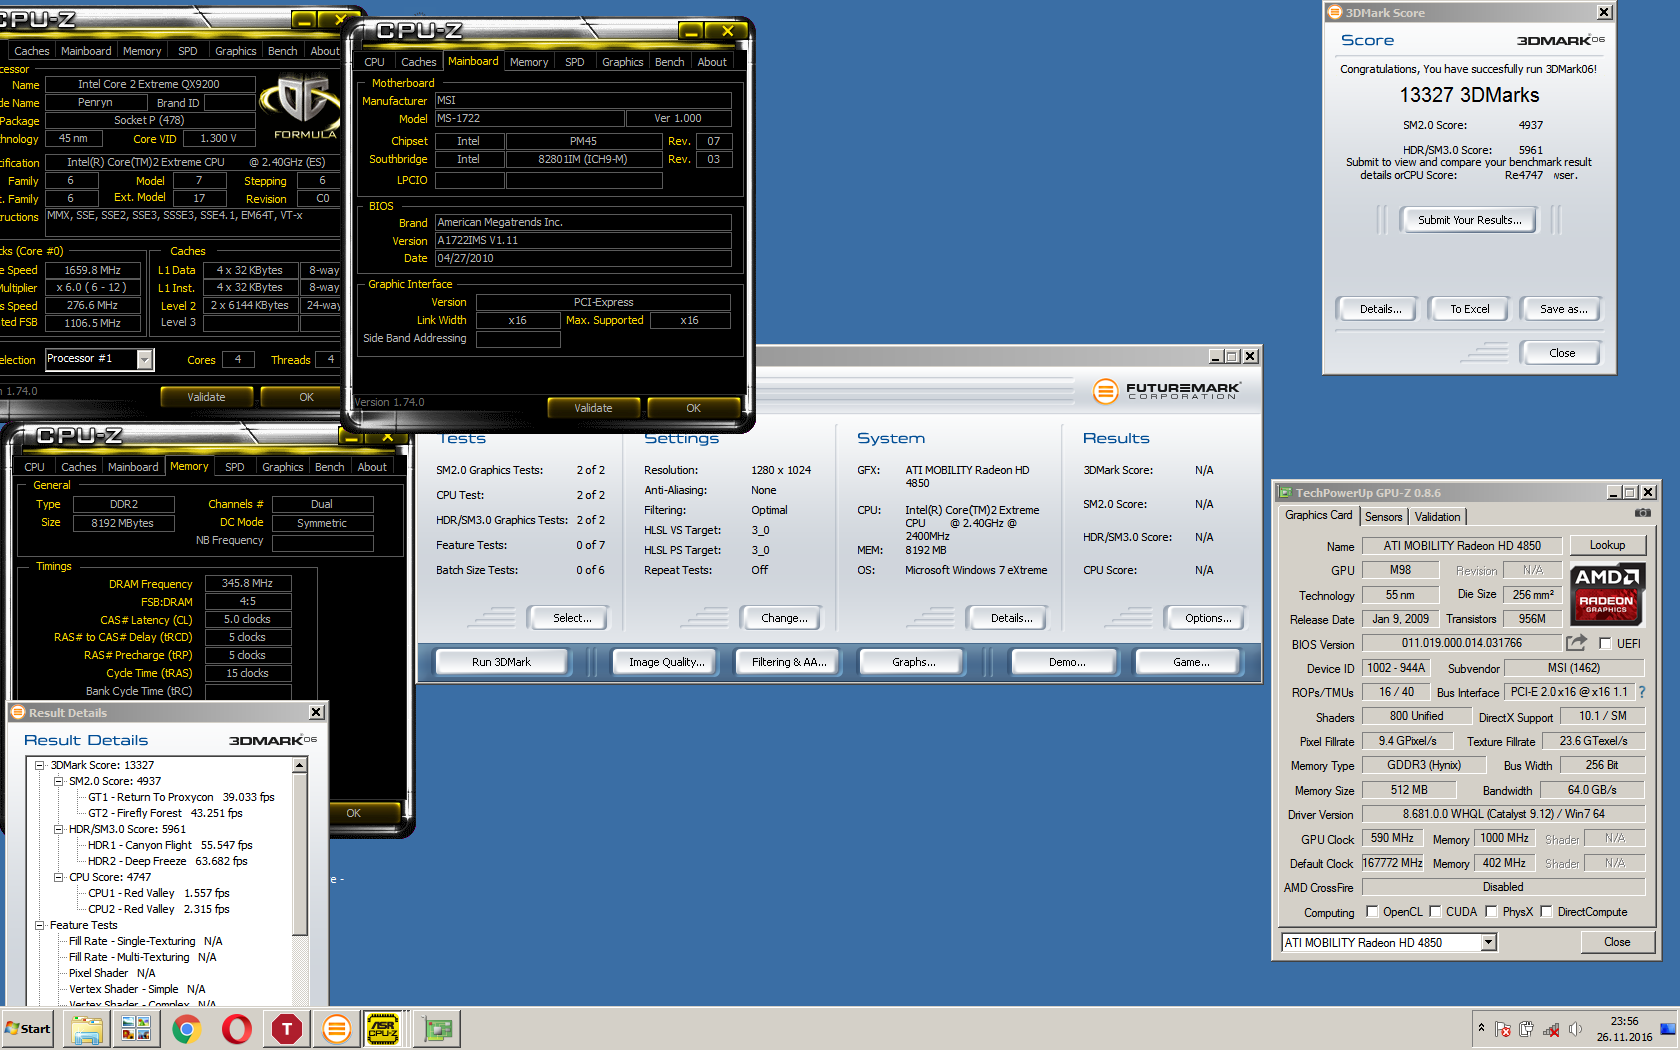Open the power plug tray icon
This screenshot has height=1050, width=1680.
[1527, 1029]
